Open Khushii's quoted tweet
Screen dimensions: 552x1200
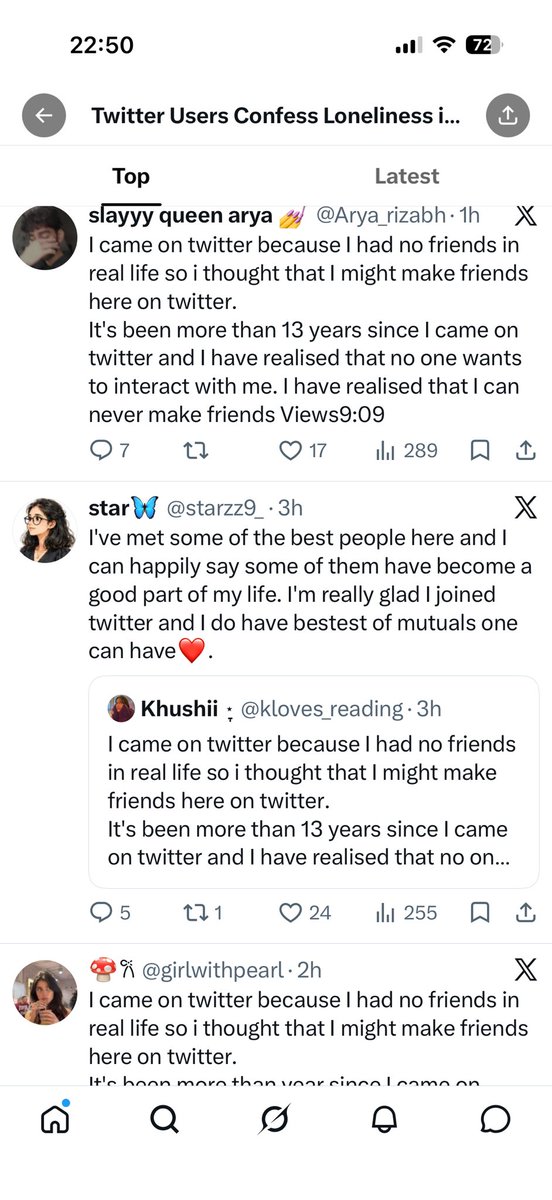click(x=314, y=782)
